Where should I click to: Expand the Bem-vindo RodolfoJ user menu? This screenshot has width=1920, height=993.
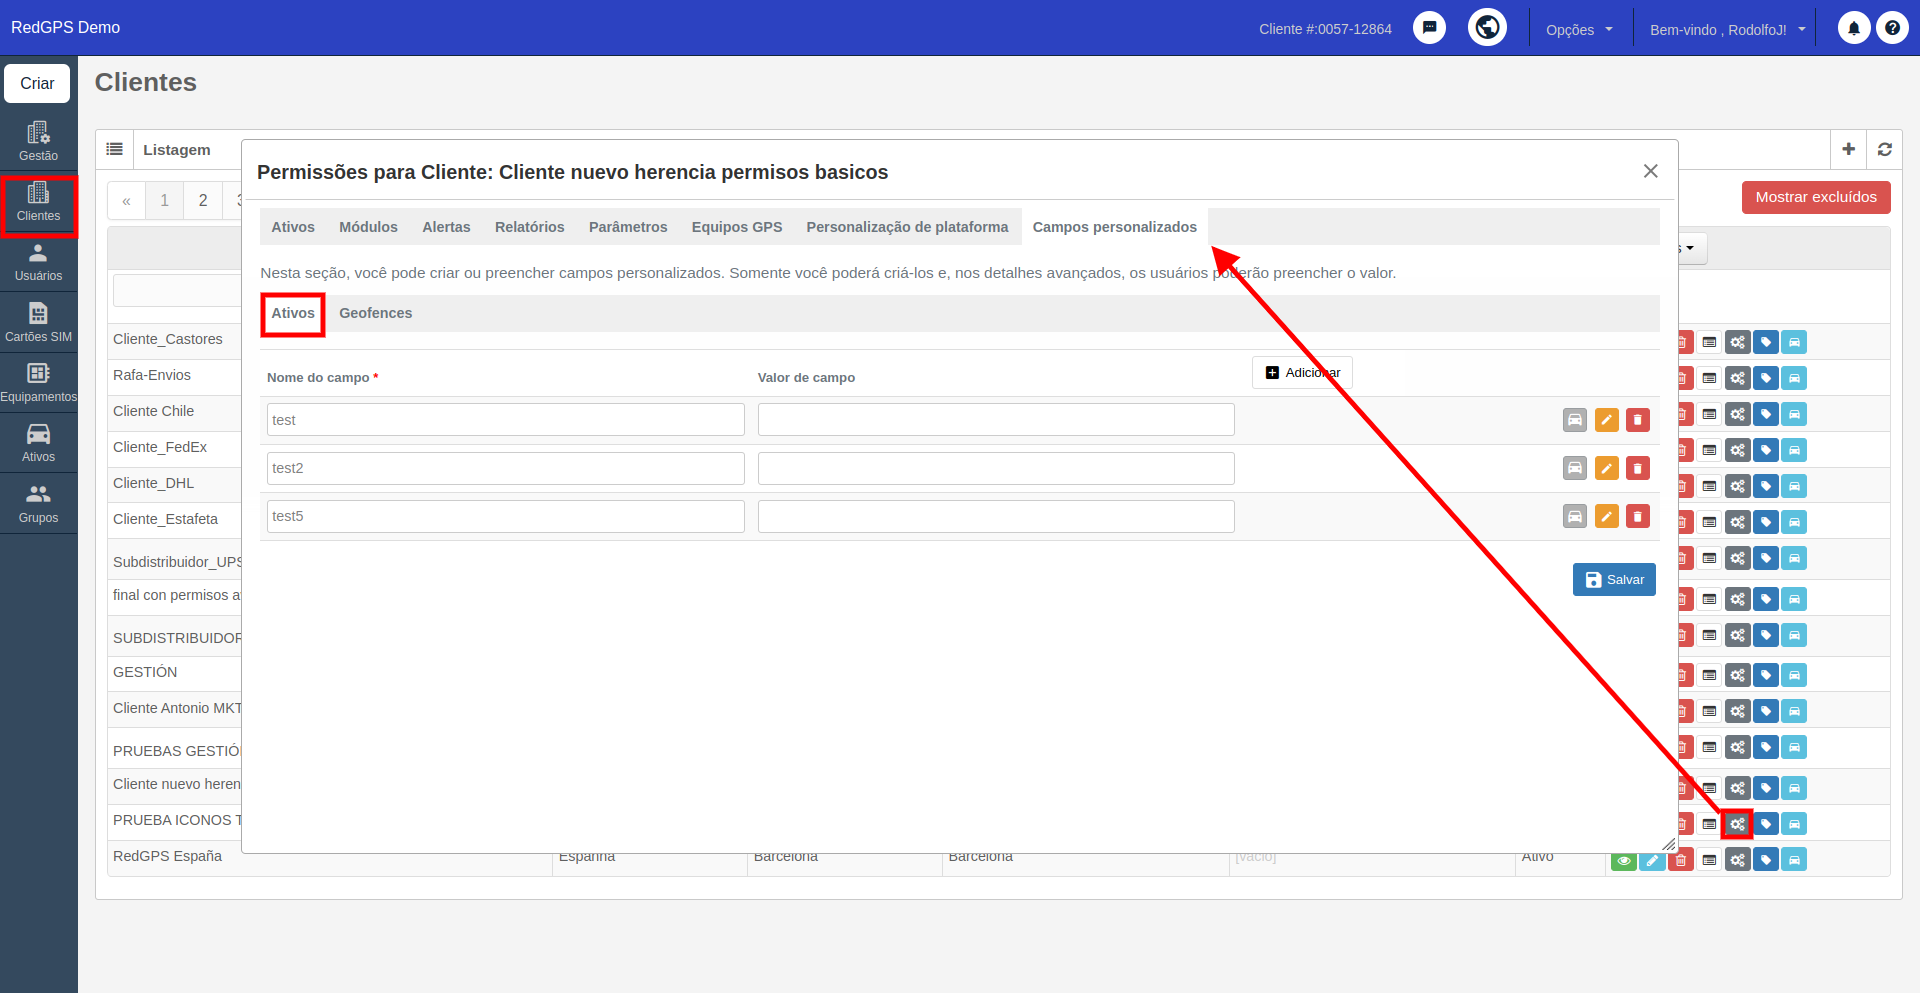coord(1727,29)
